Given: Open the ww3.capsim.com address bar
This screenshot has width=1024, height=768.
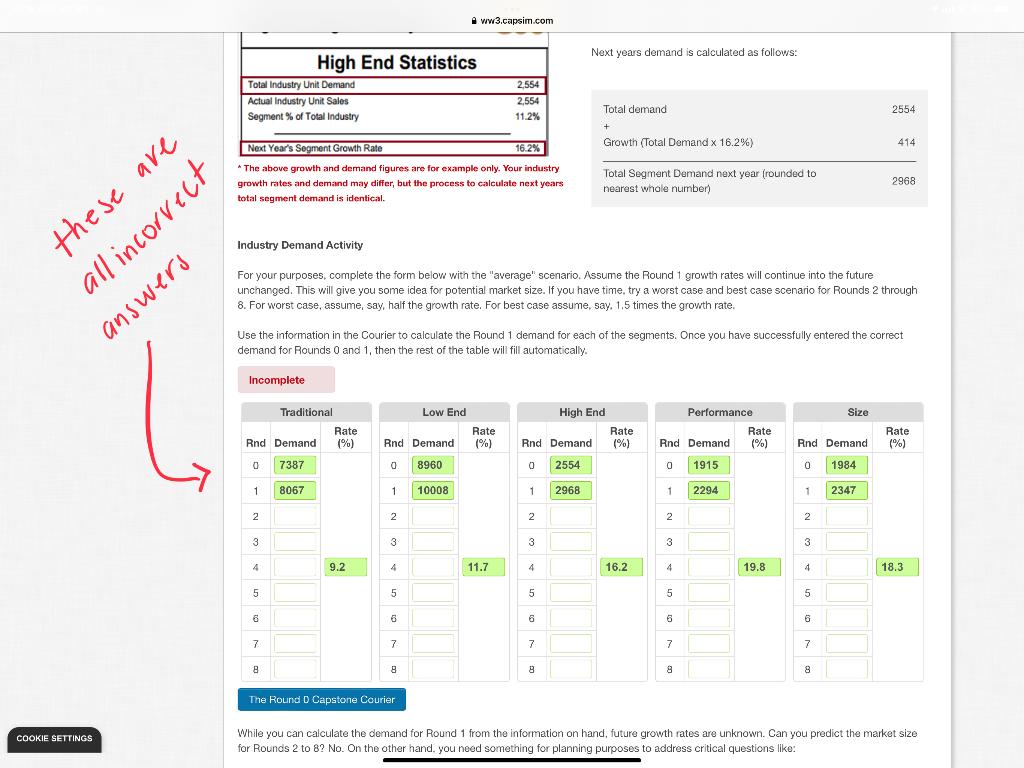Looking at the screenshot, I should [x=511, y=19].
